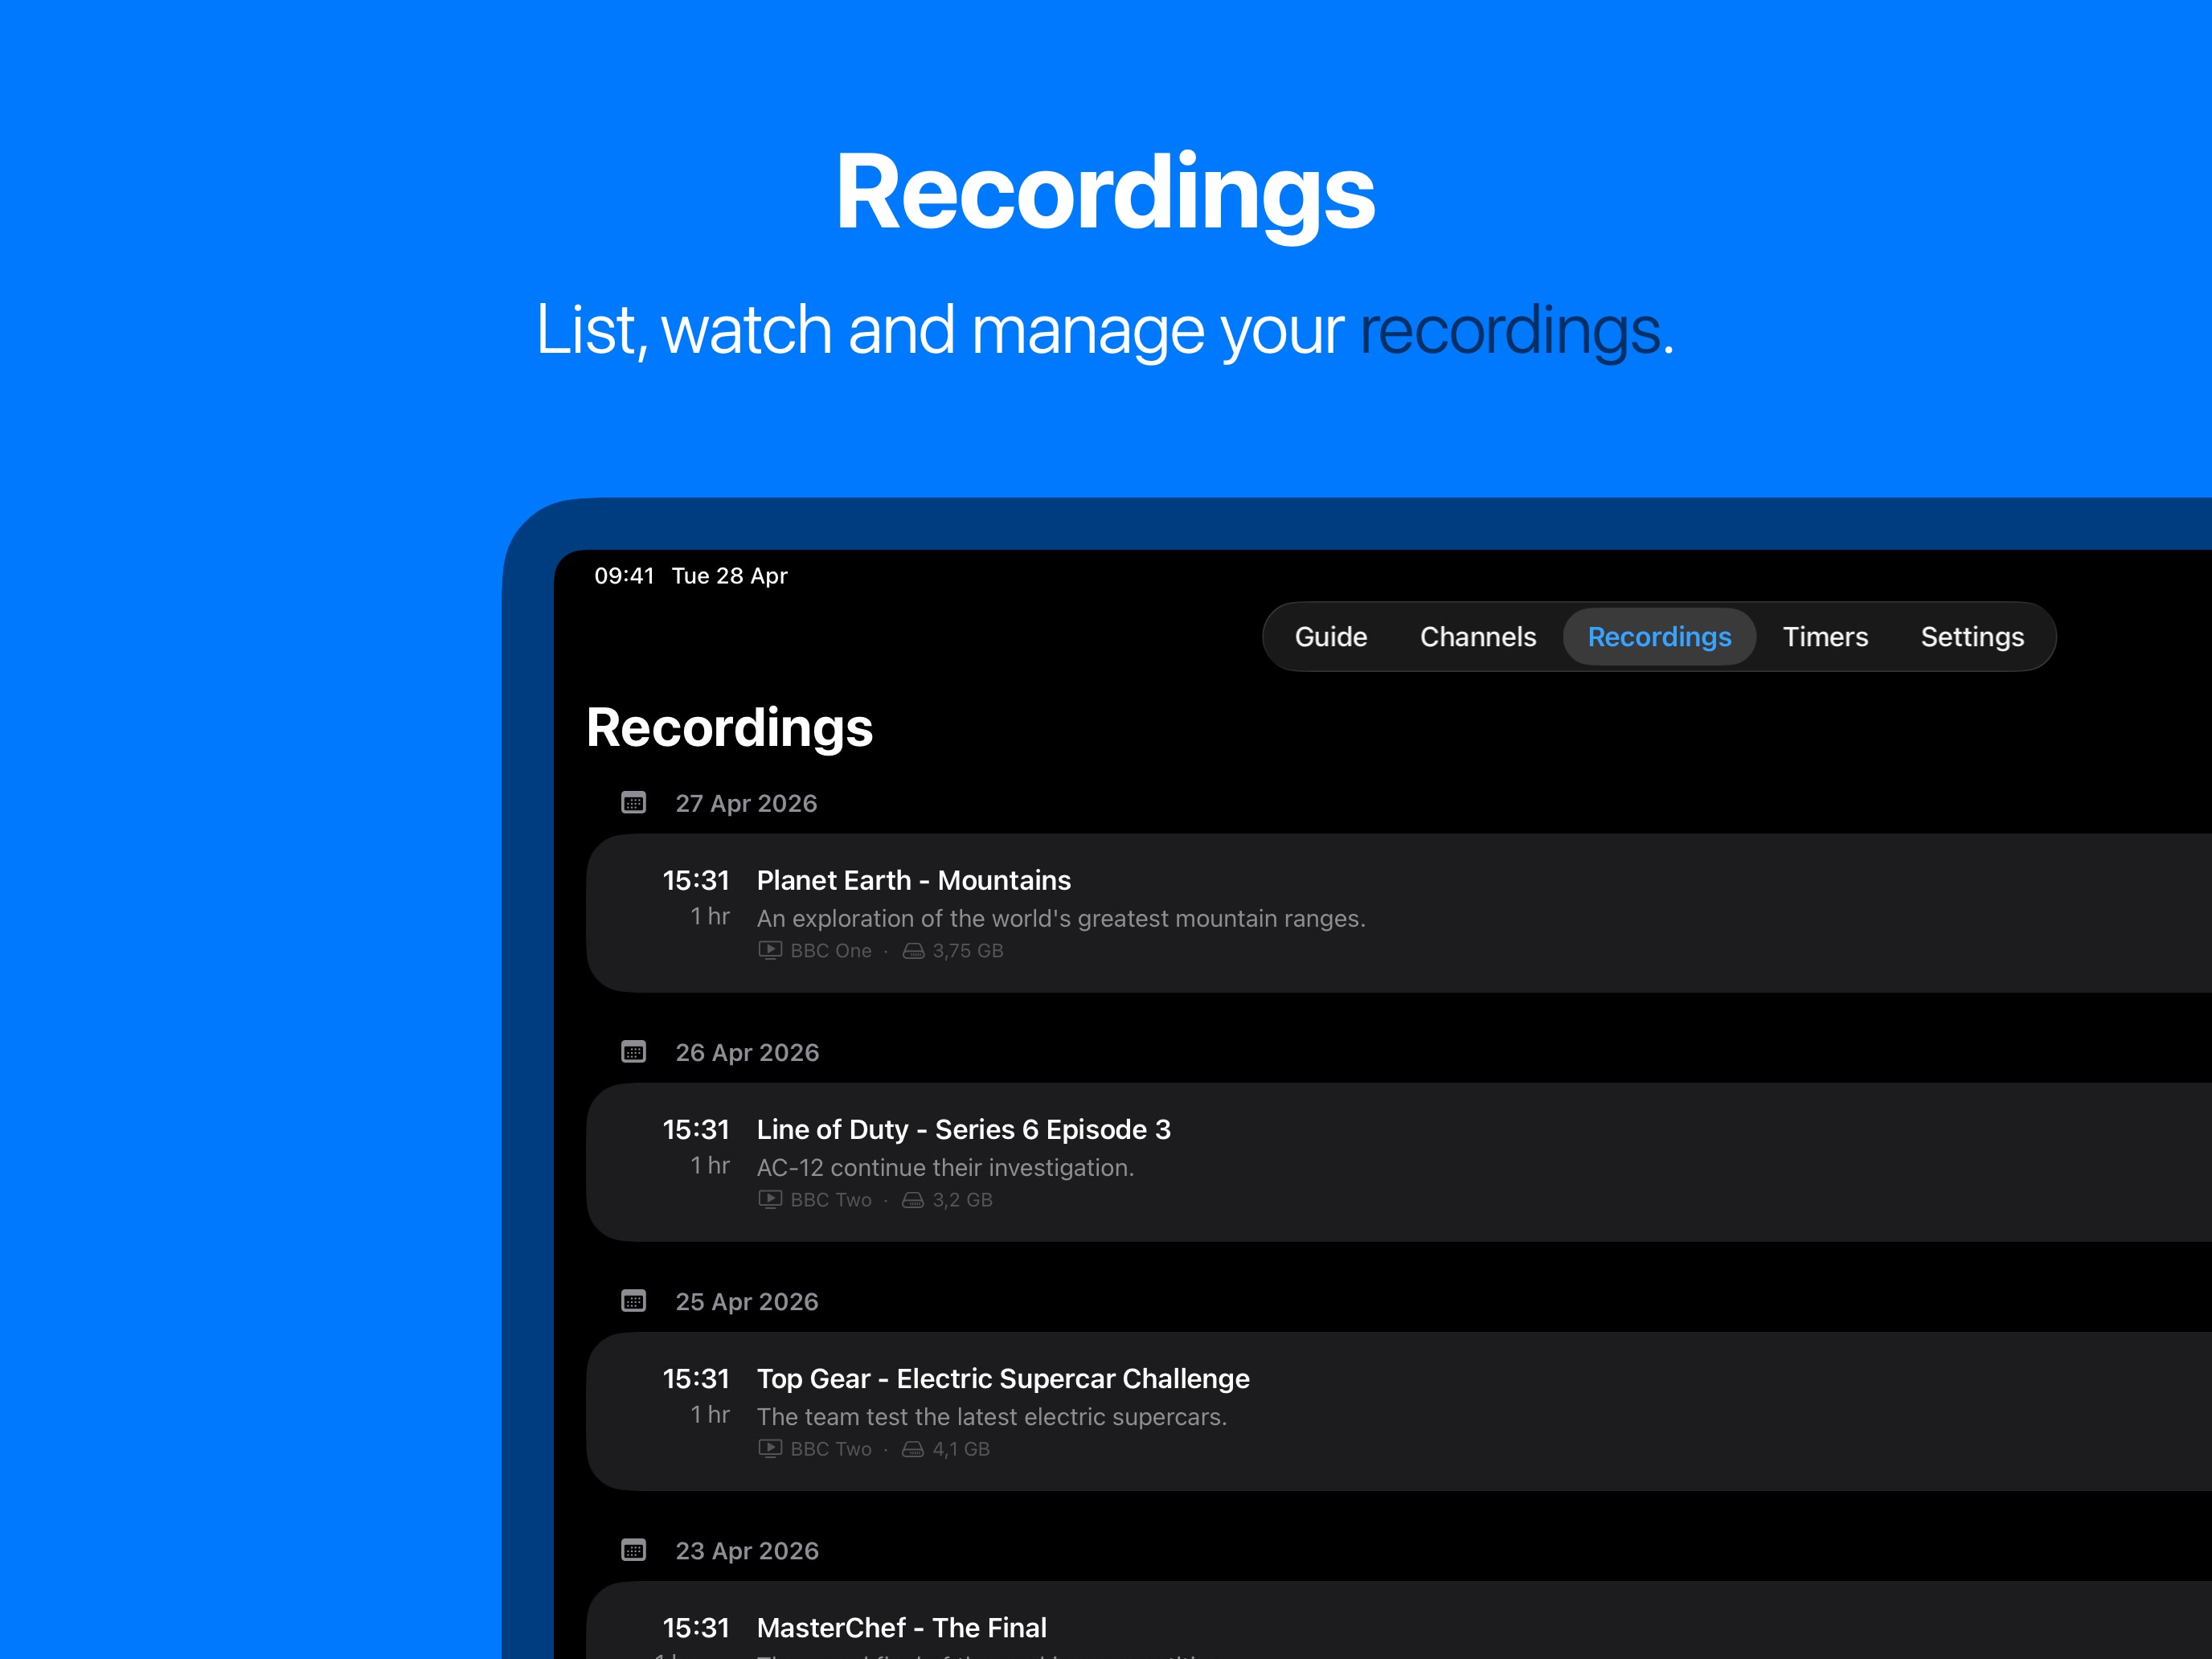This screenshot has width=2212, height=1659.
Task: Click 15:31 time on Planet Earth row
Action: 696,880
